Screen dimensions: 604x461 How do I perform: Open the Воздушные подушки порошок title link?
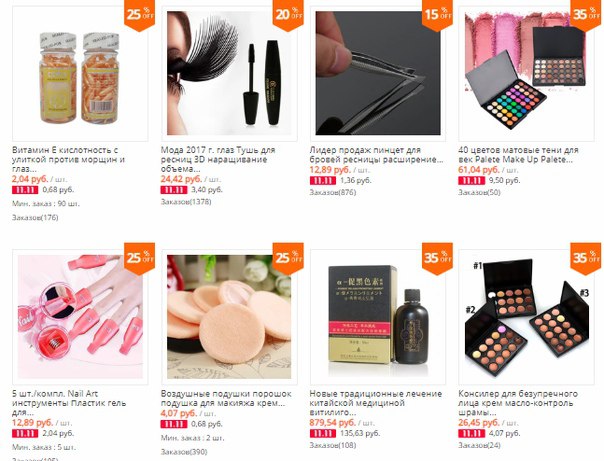coord(226,399)
